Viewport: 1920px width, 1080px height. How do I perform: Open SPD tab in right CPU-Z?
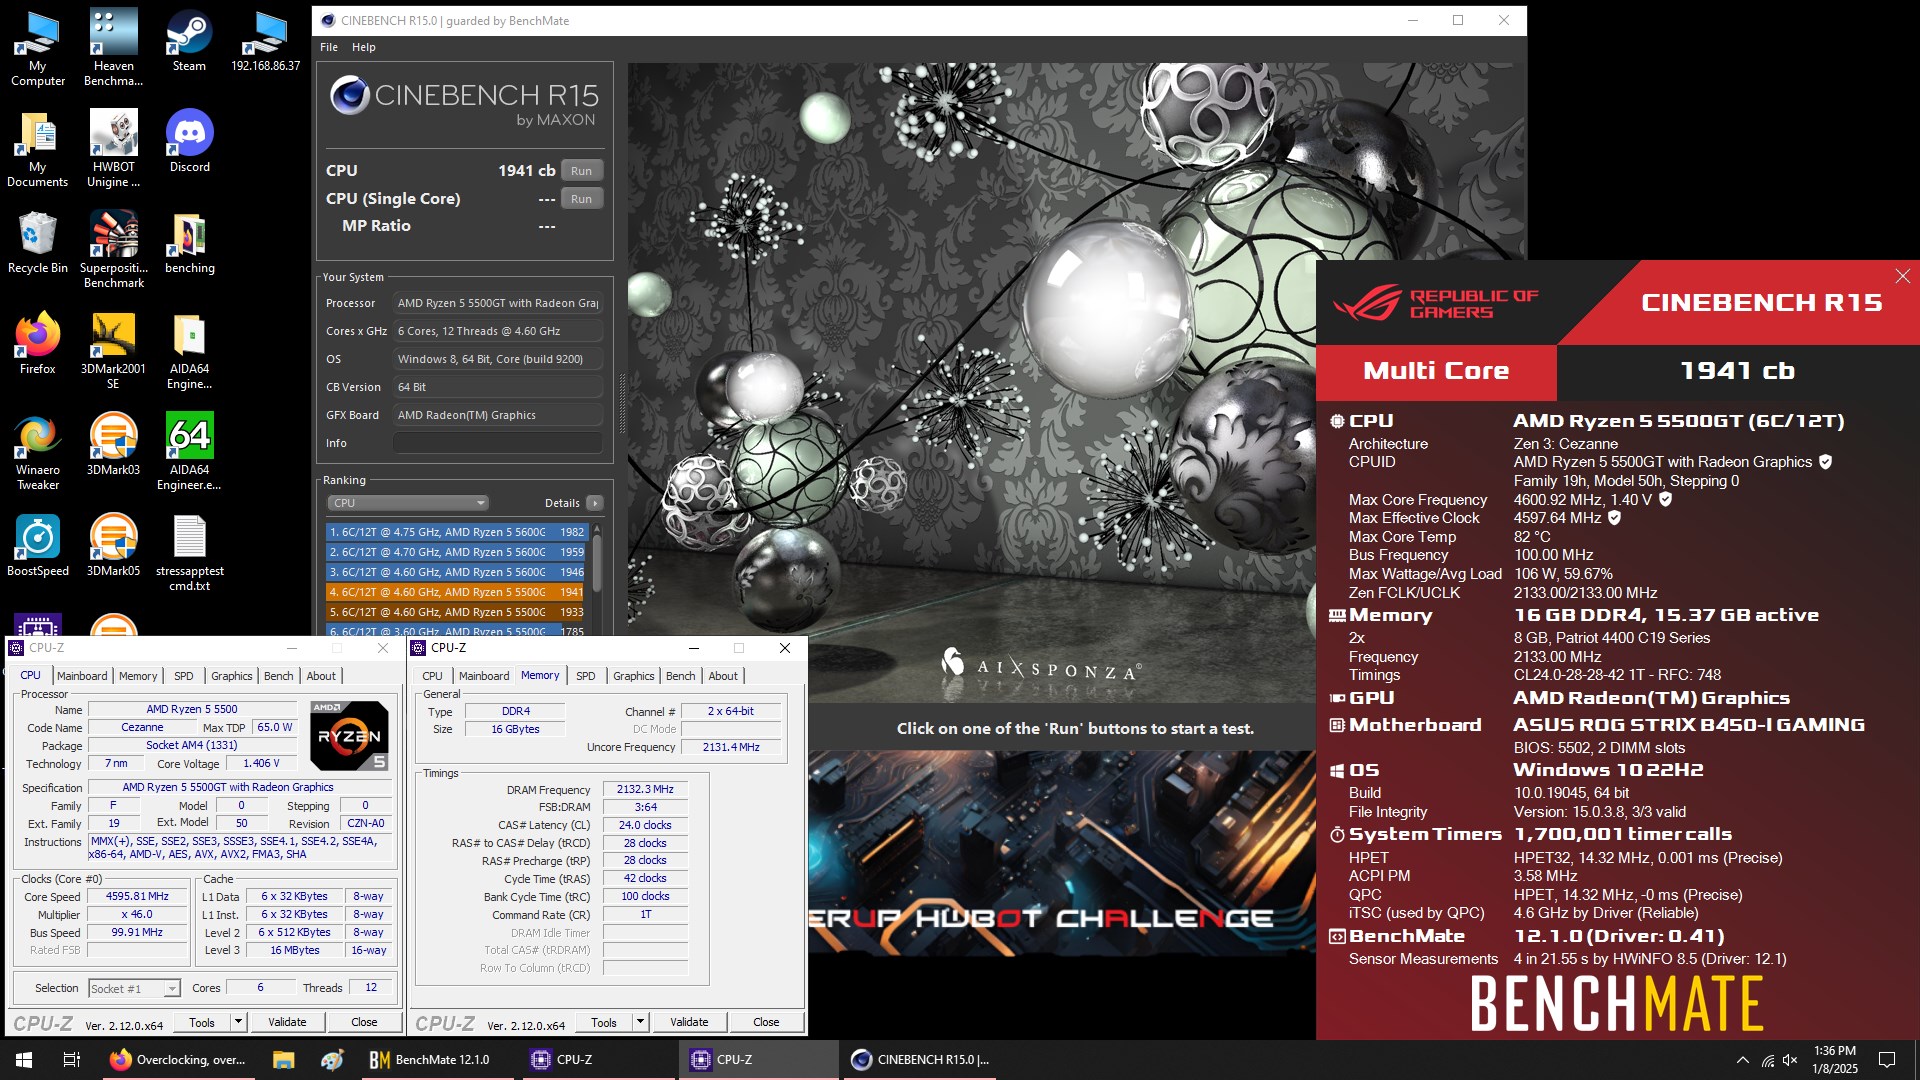(x=586, y=676)
